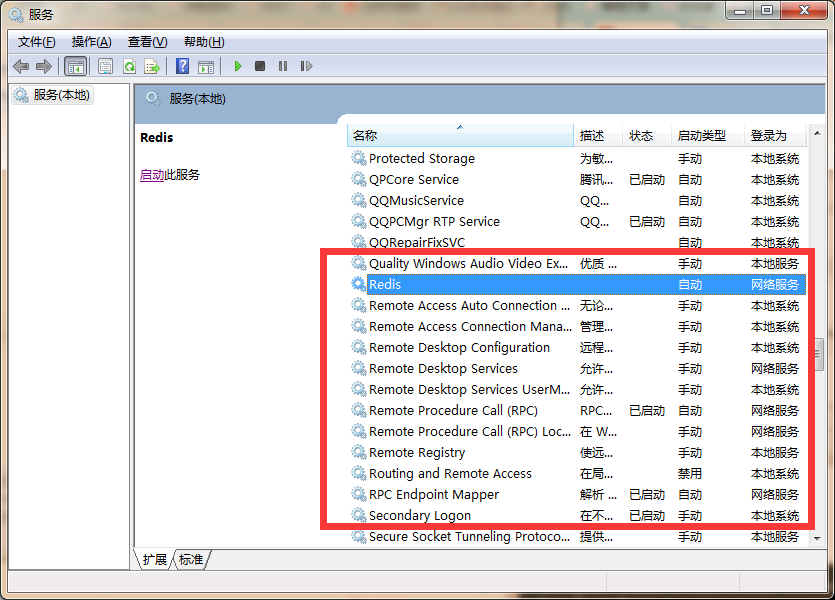Screen dimensions: 835x600
Task: Sort by the 启动类型 column header
Action: coord(707,136)
